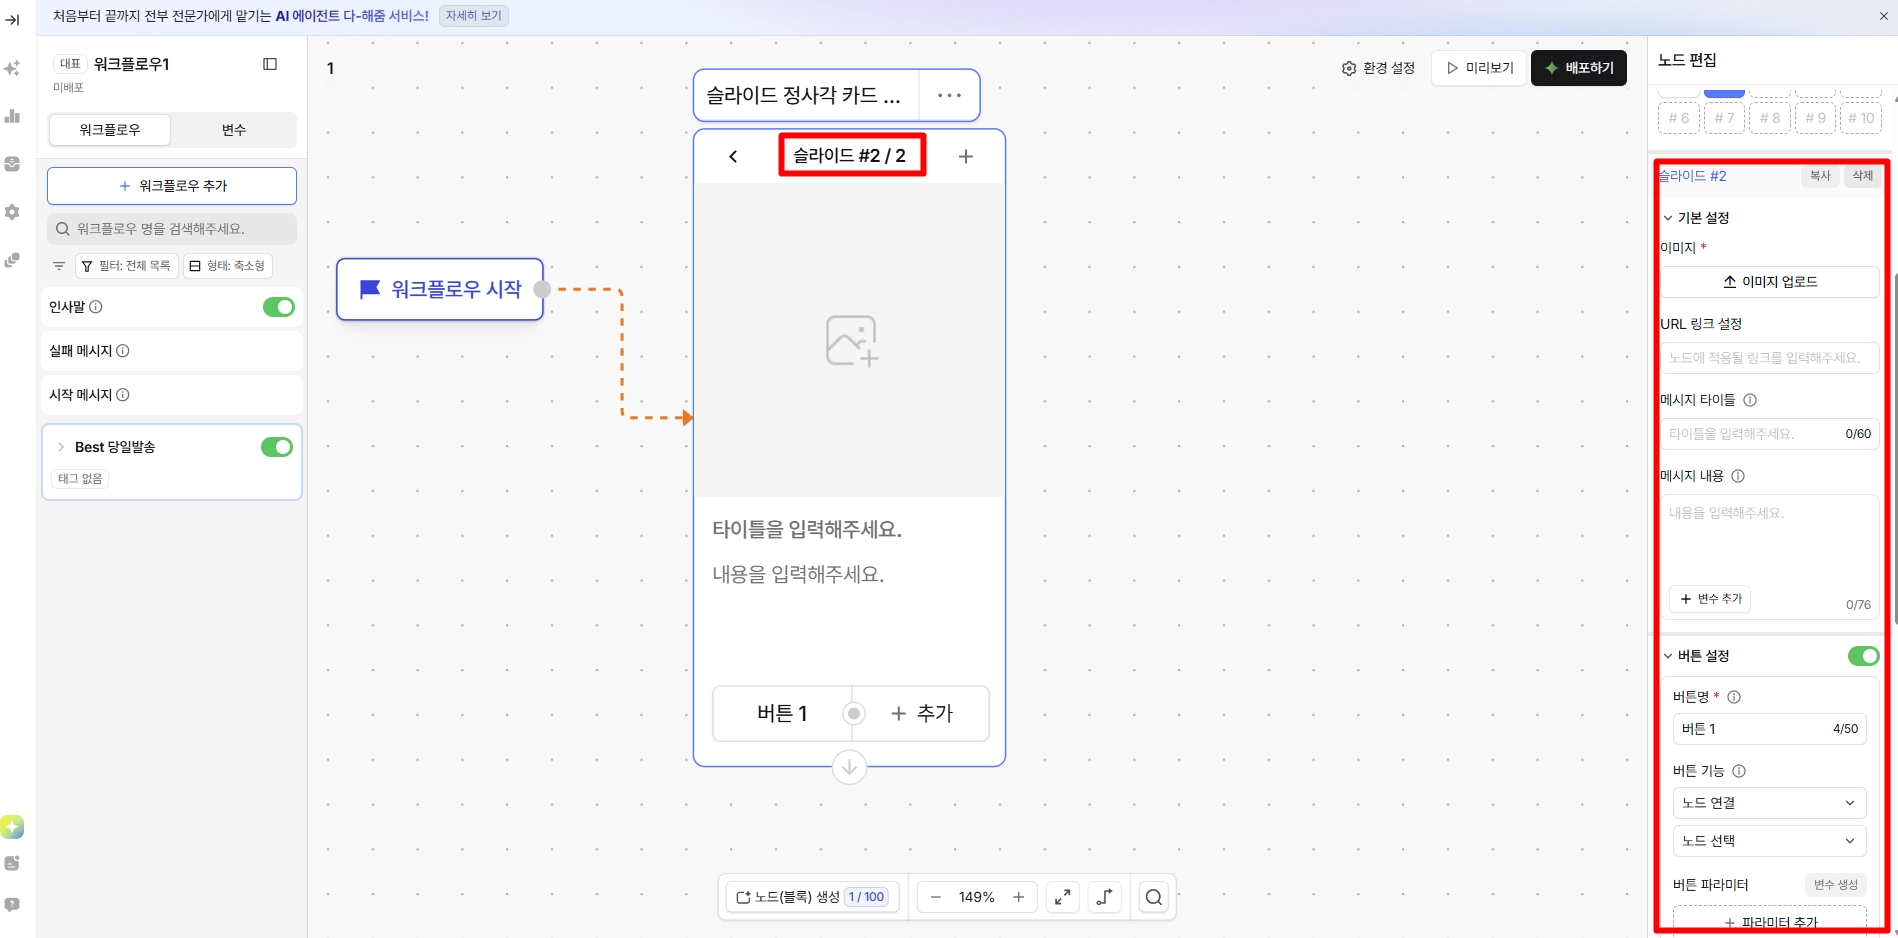The image size is (1898, 938).
Task: Click the connector line style icon
Action: pos(1105,897)
